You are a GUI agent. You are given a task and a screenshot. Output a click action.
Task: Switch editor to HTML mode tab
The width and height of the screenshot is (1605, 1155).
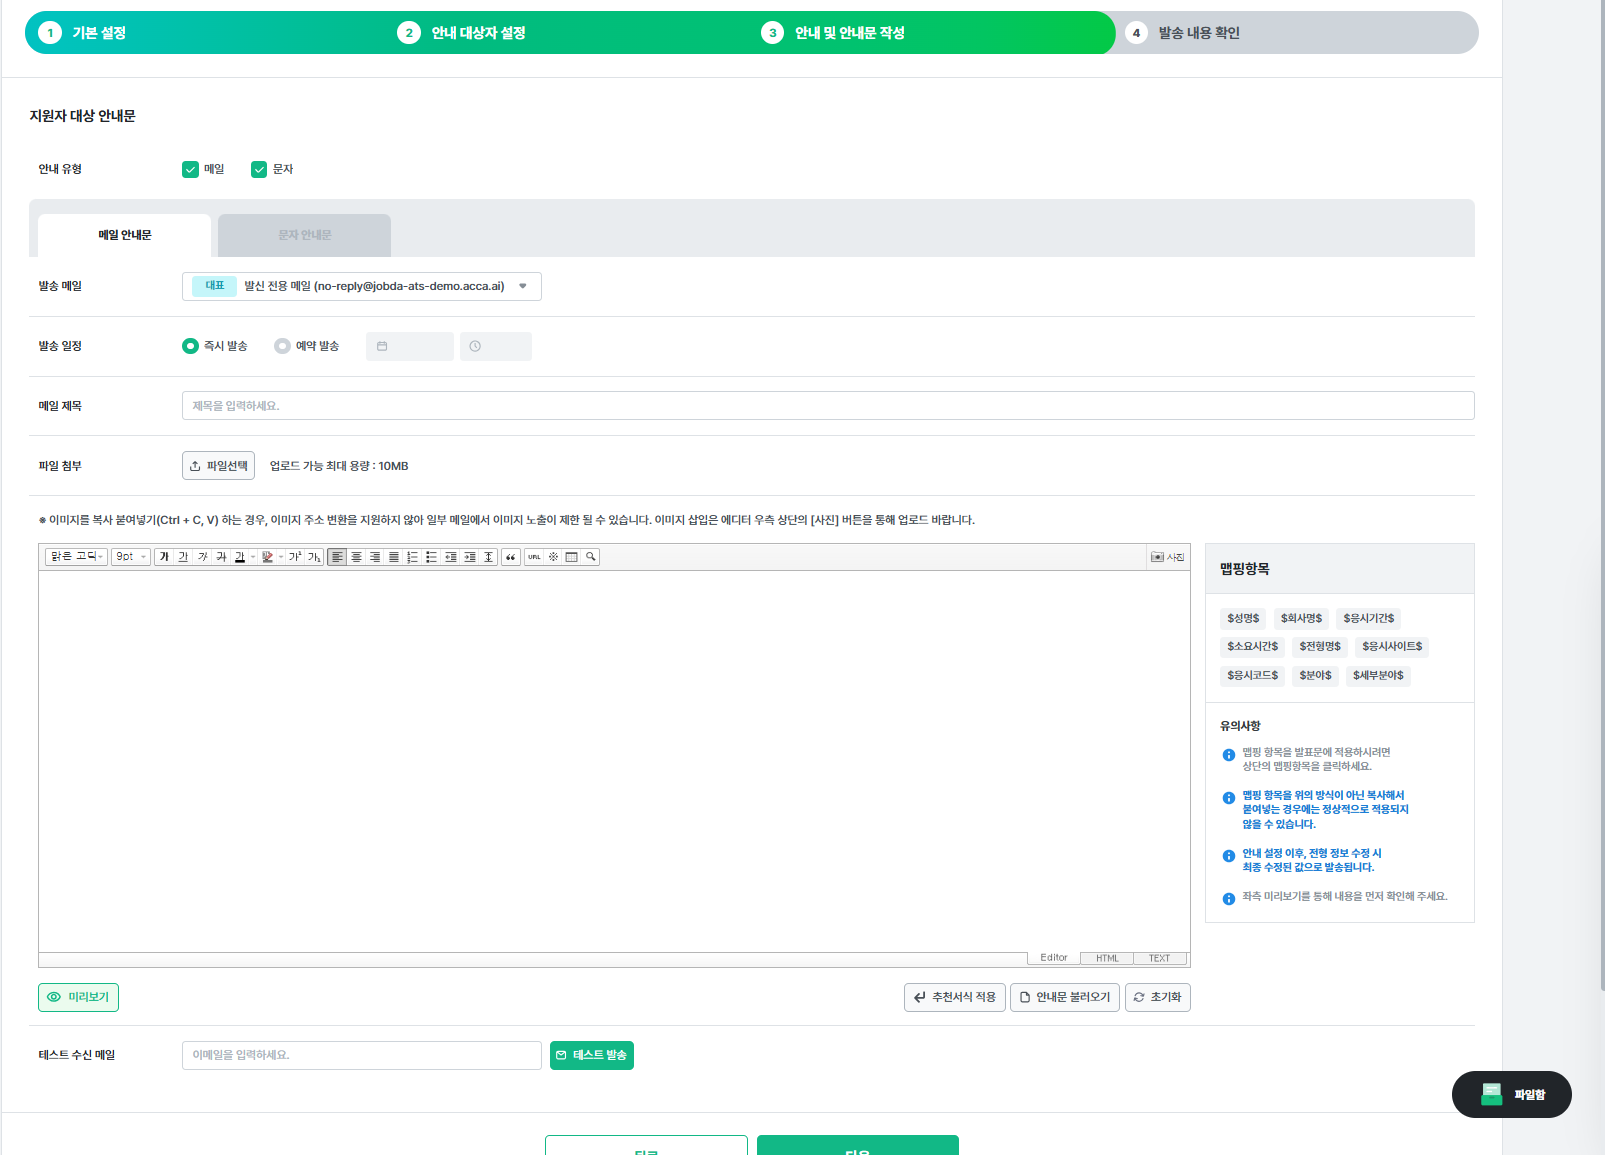(x=1107, y=958)
